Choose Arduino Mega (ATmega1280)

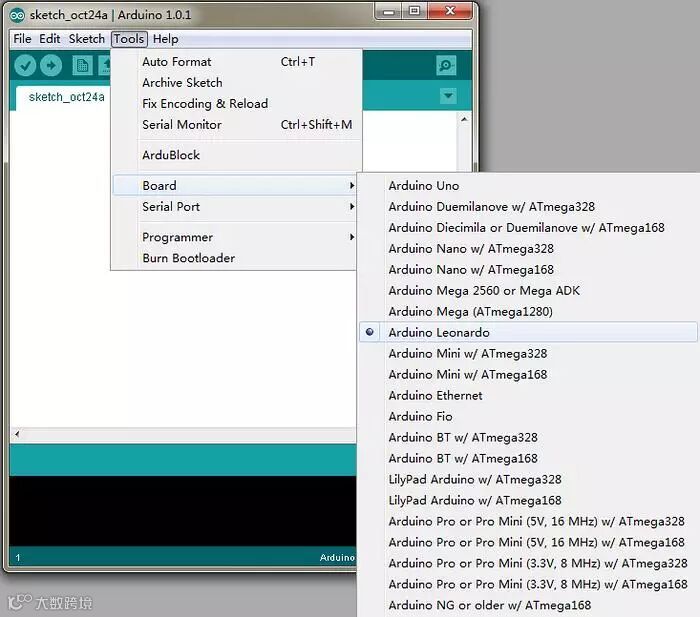528,311
